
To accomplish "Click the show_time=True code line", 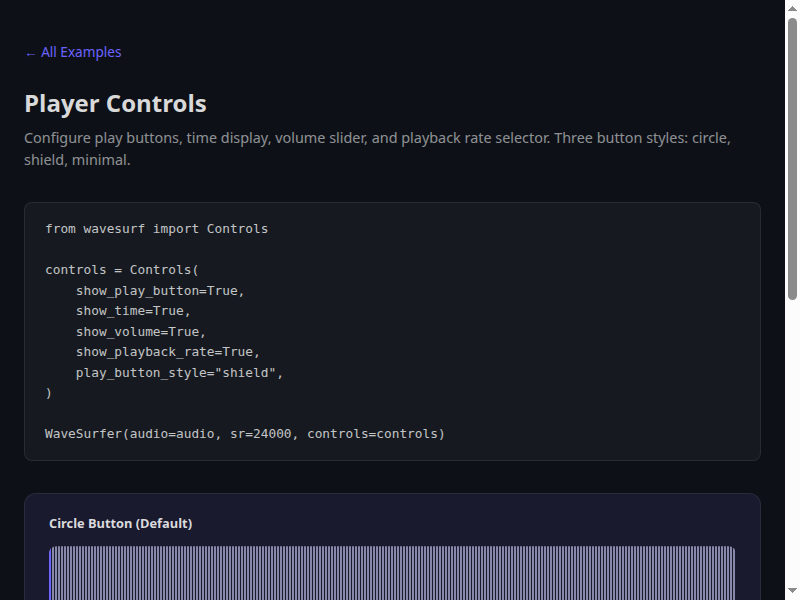I will pyautogui.click(x=133, y=311).
